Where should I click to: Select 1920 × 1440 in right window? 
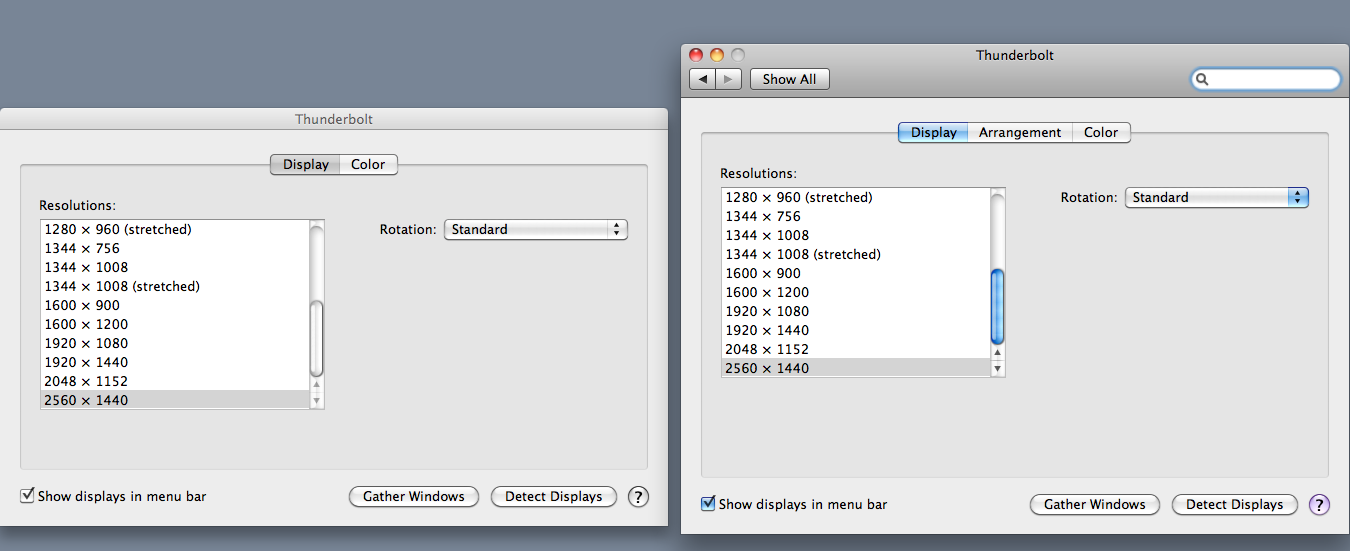coord(856,331)
